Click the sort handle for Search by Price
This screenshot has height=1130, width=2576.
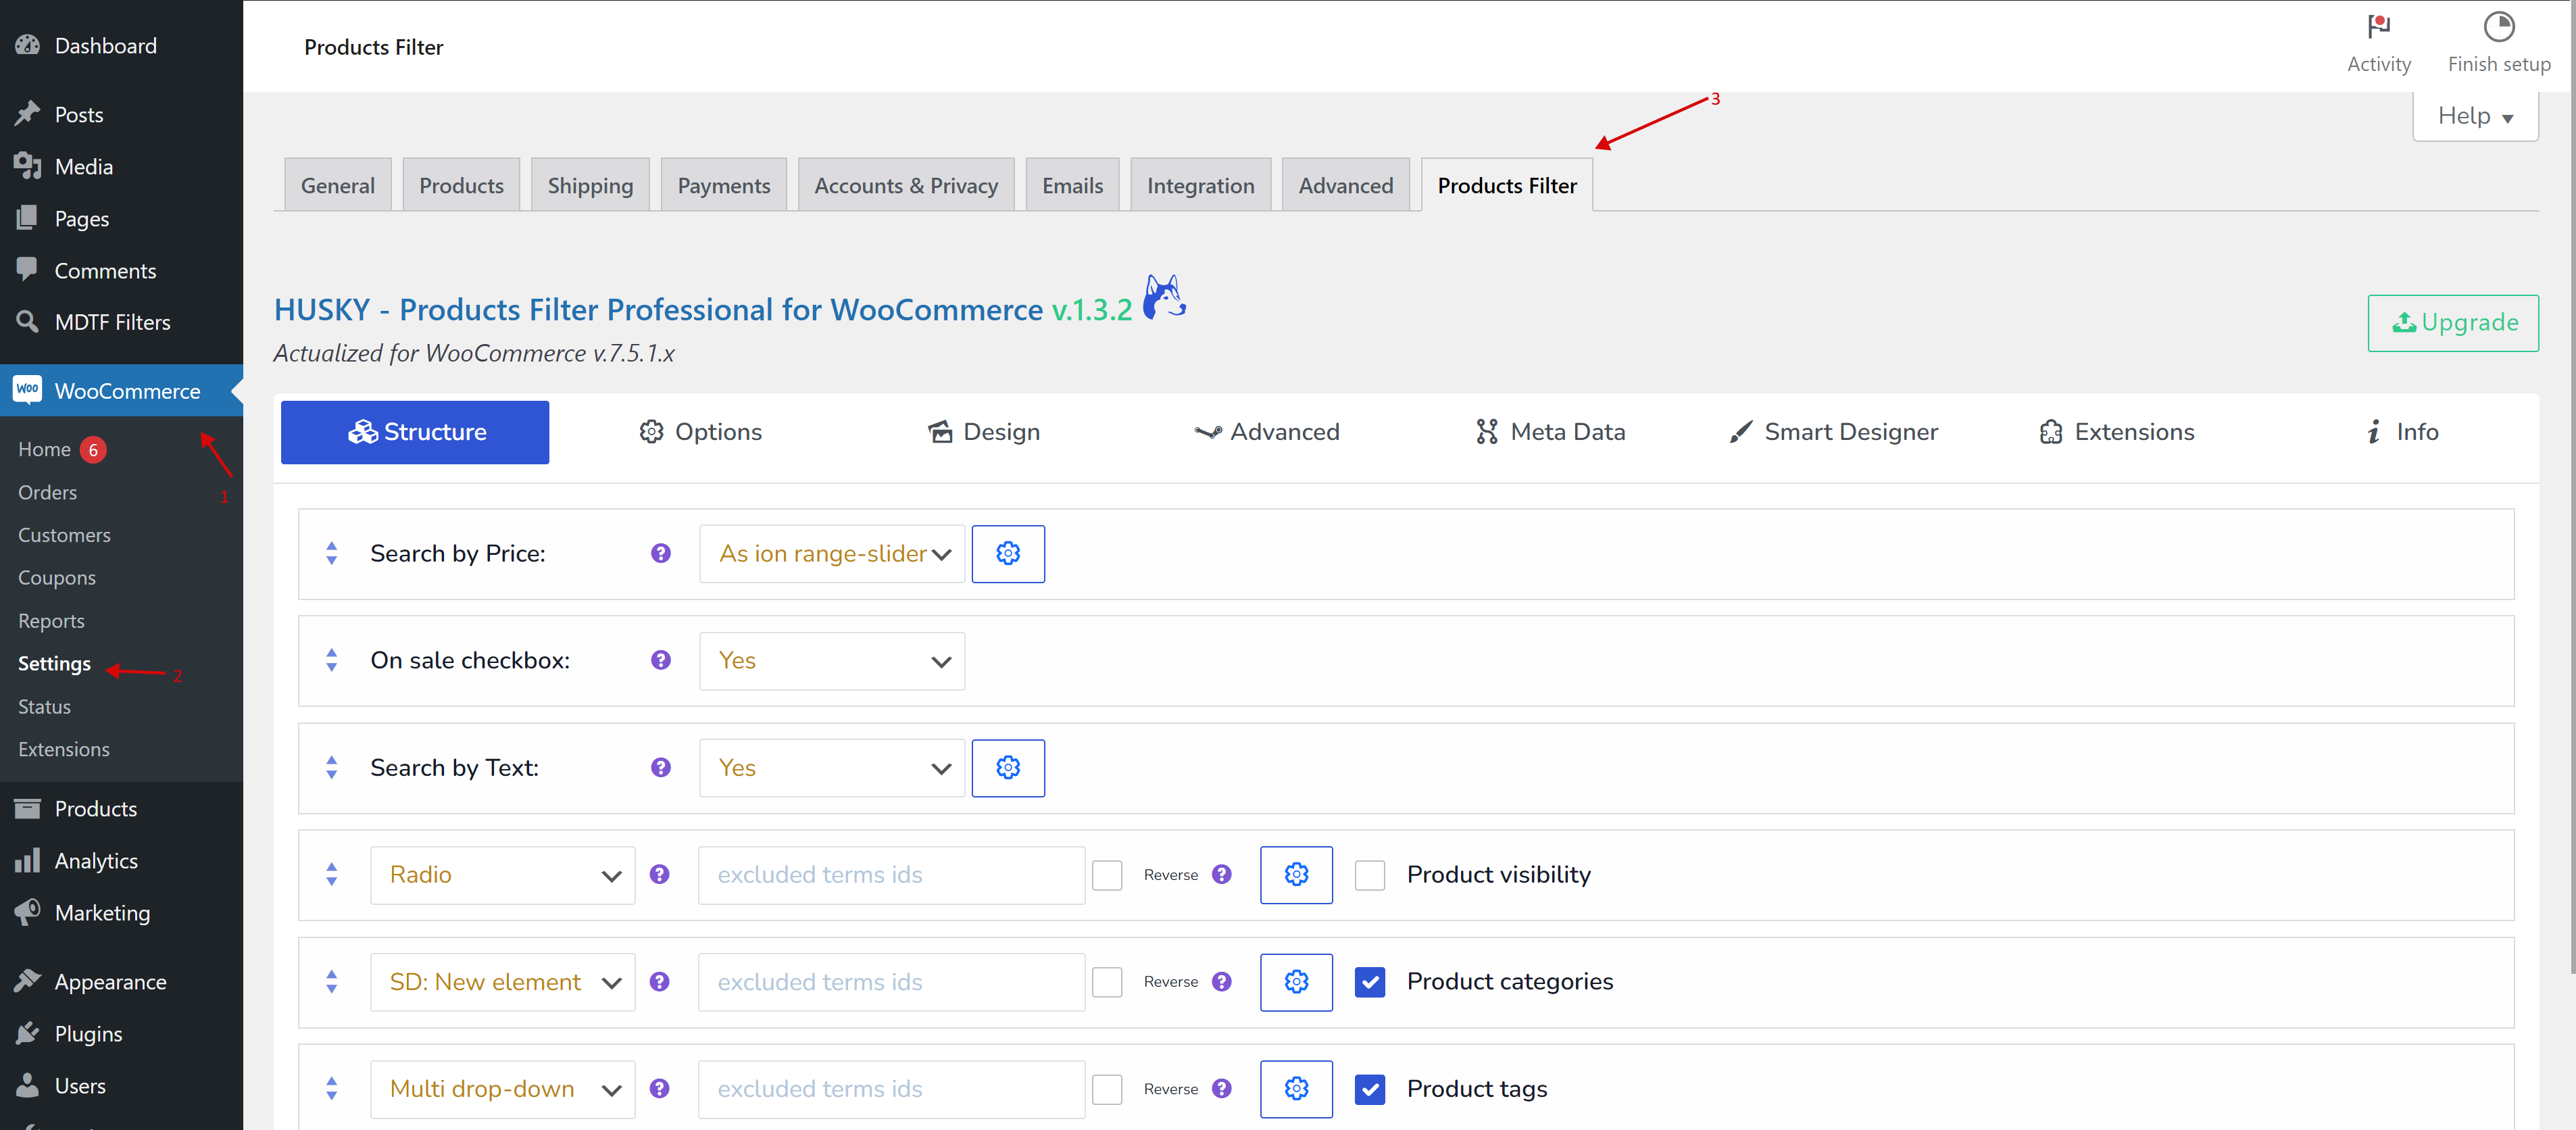pyautogui.click(x=331, y=554)
